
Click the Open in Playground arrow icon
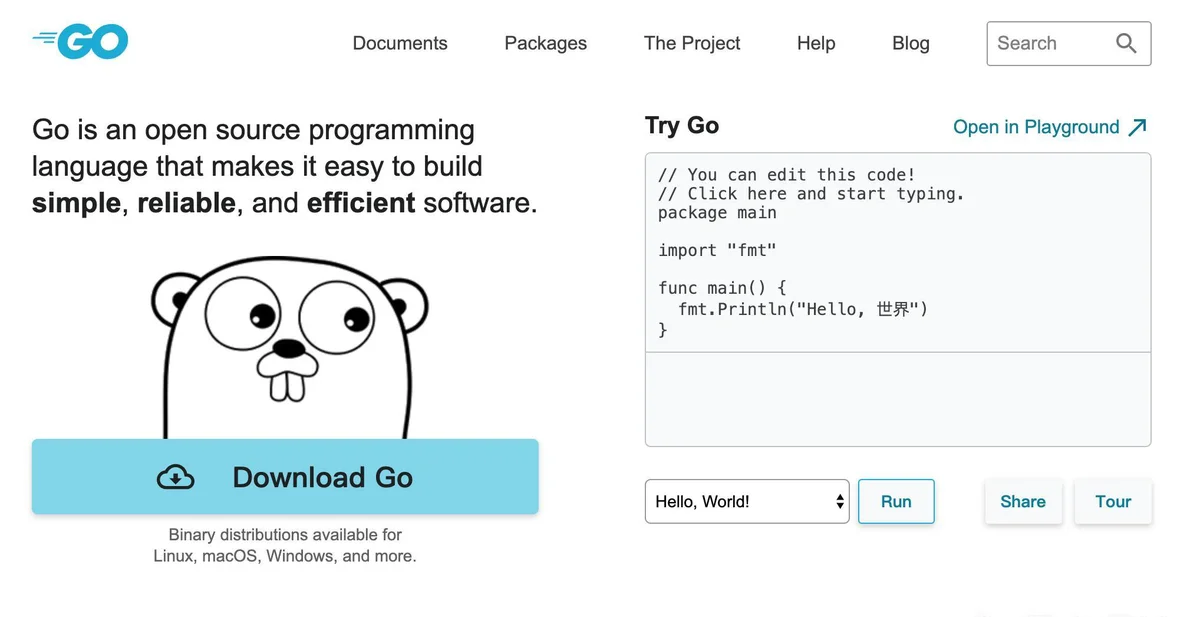[x=1137, y=127]
